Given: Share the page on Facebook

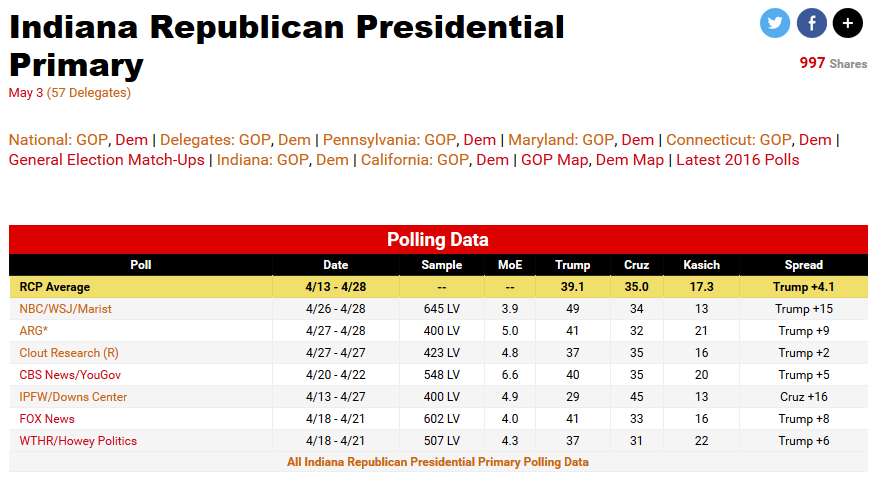Looking at the screenshot, I should pyautogui.click(x=811, y=23).
